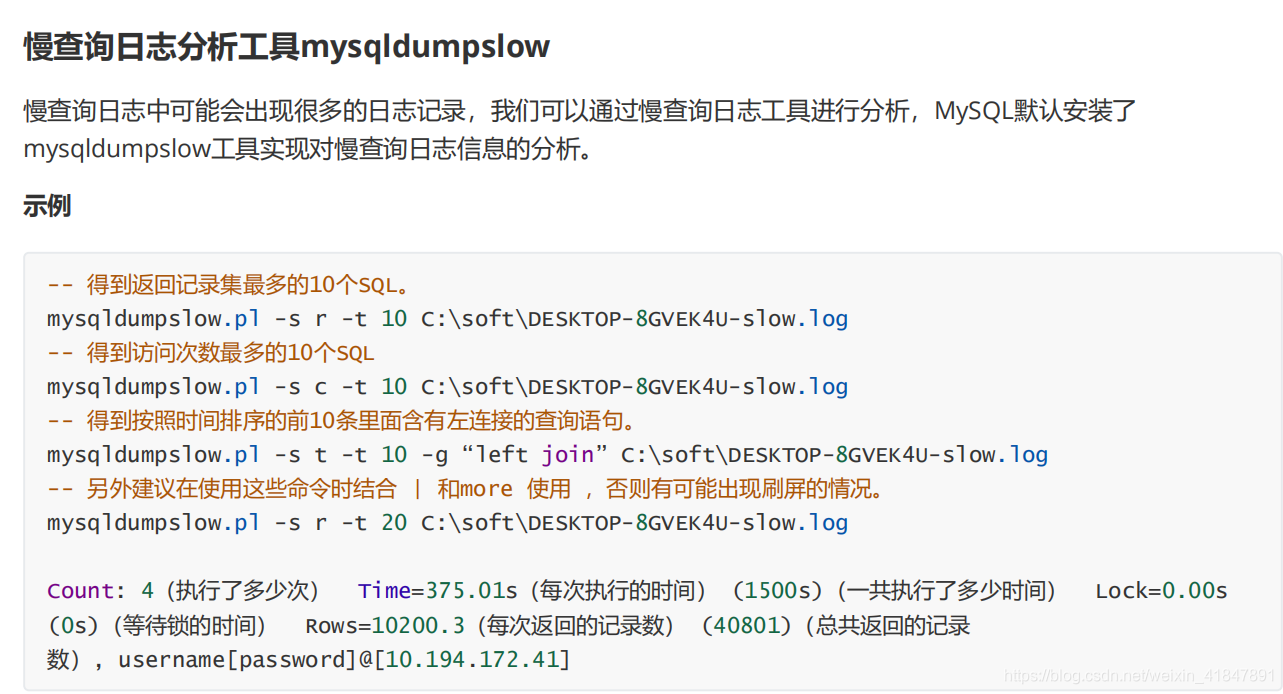Click heading 慢查询日志分析工具mysqldumpslow
1283x694 pixels.
tap(287, 46)
